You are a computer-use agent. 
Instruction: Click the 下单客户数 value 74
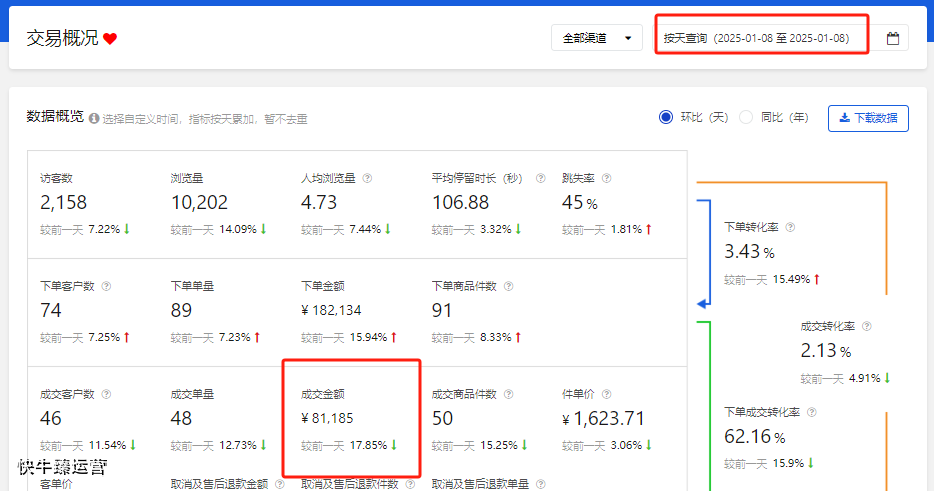51,310
